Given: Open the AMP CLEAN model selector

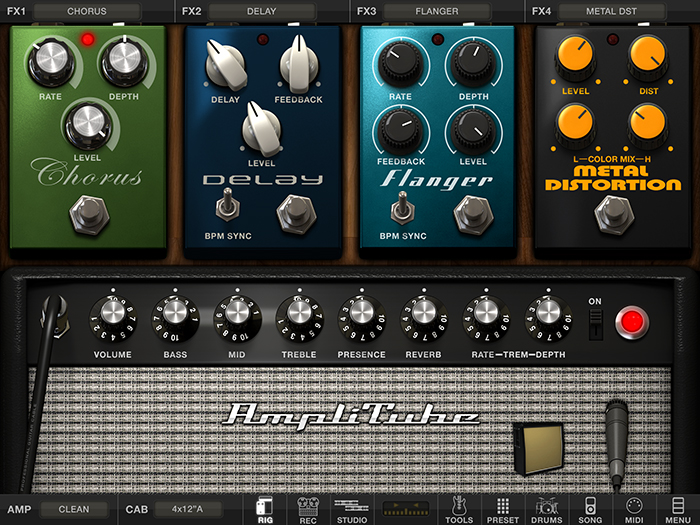Looking at the screenshot, I should 74,509.
